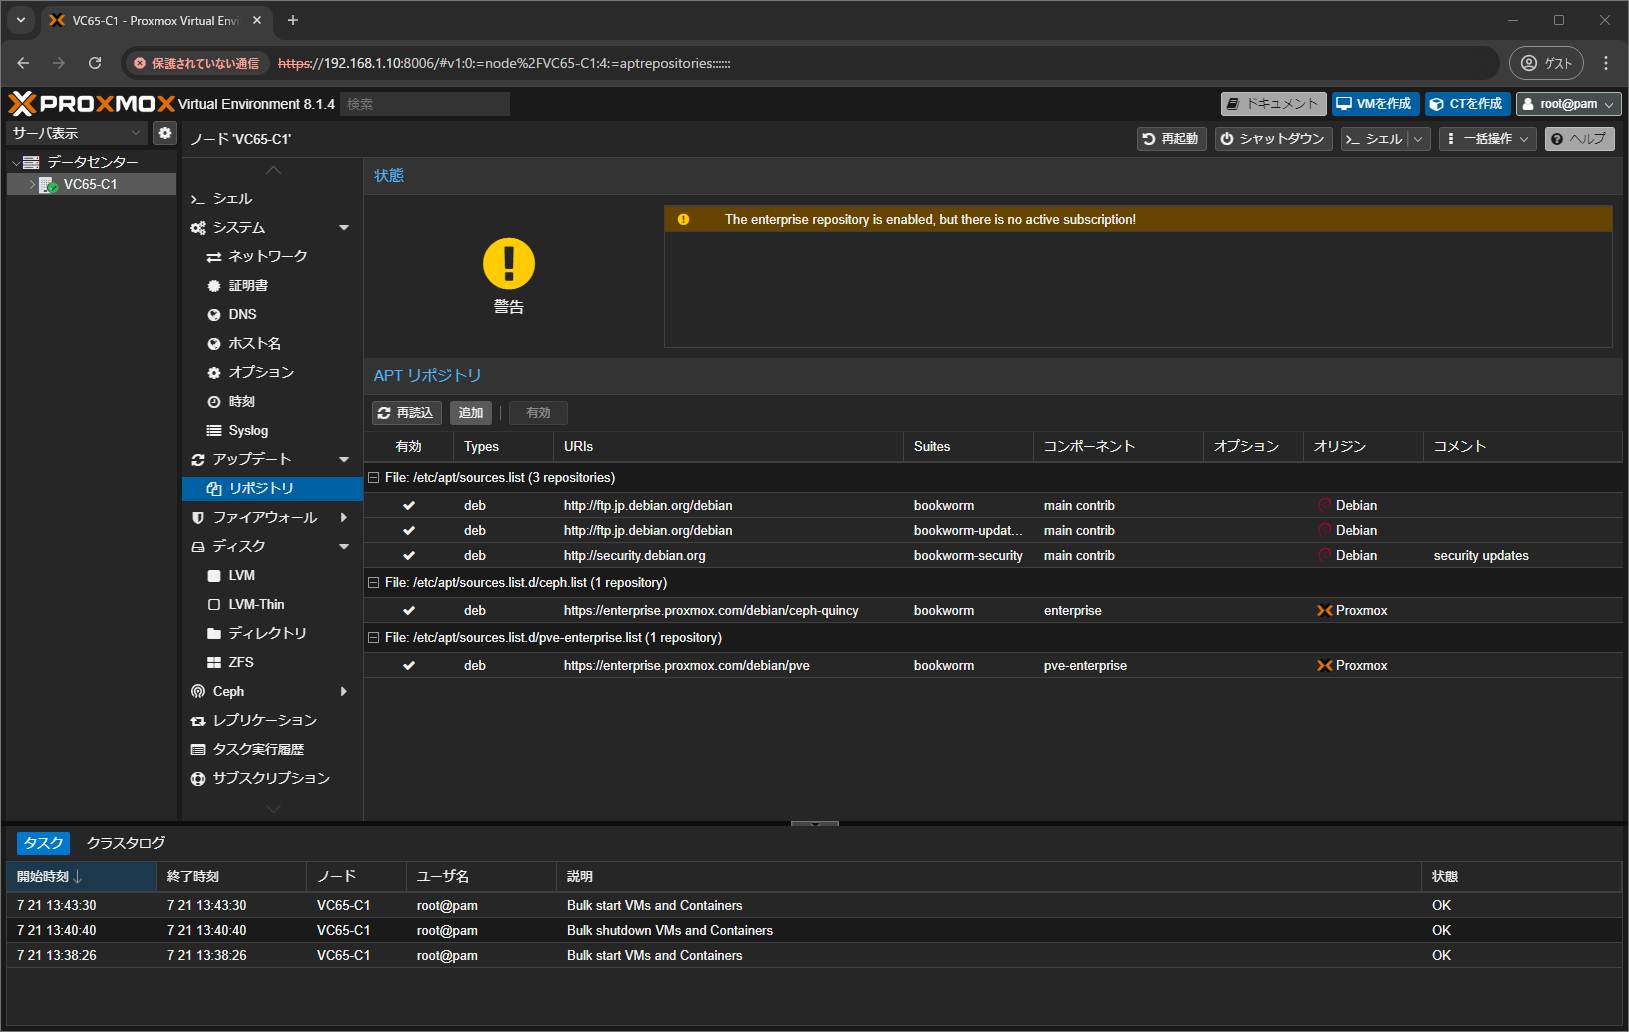This screenshot has height=1032, width=1629.
Task: Click the browser address bar URL
Action: click(504, 63)
